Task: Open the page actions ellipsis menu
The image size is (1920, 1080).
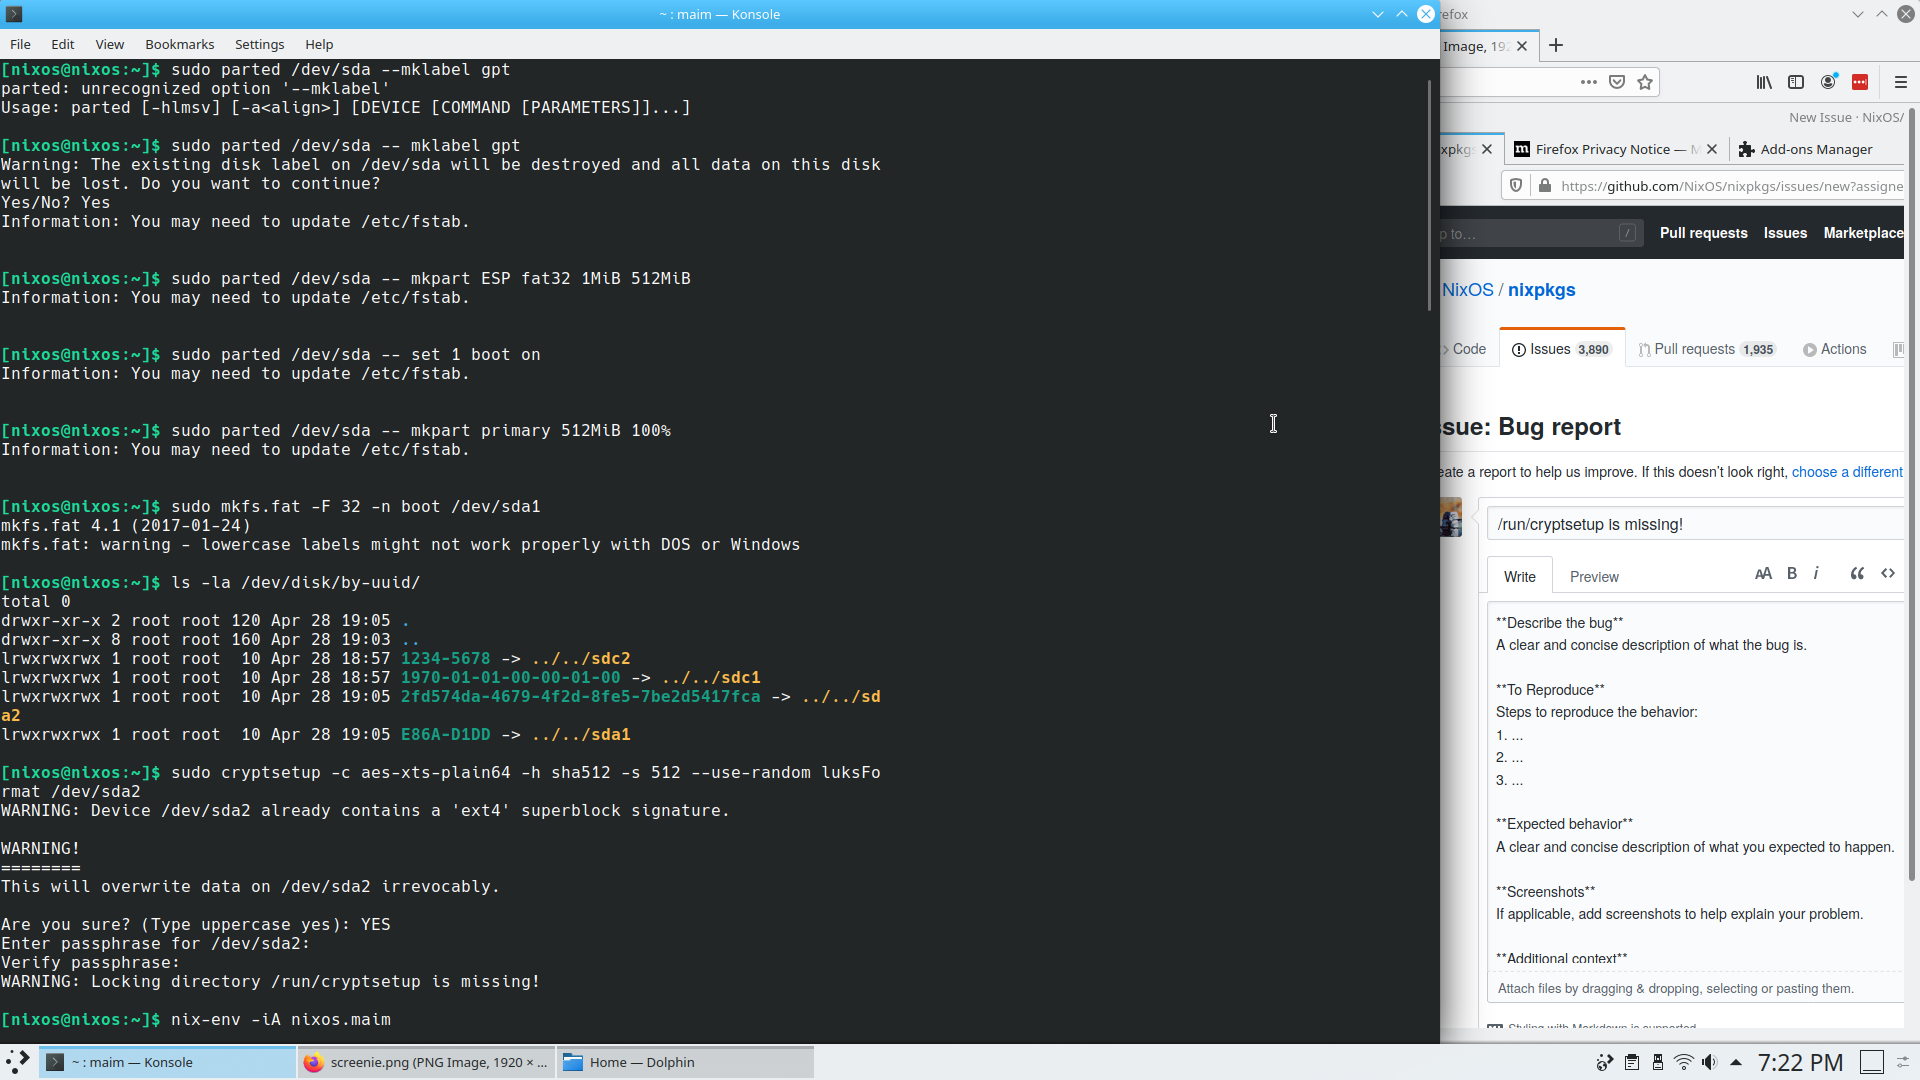Action: (1588, 81)
